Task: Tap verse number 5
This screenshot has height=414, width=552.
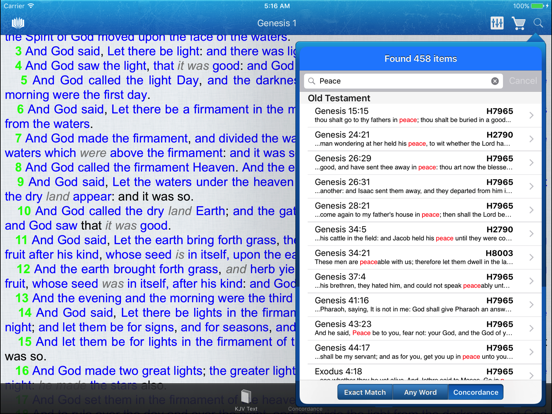Action: 24,80
